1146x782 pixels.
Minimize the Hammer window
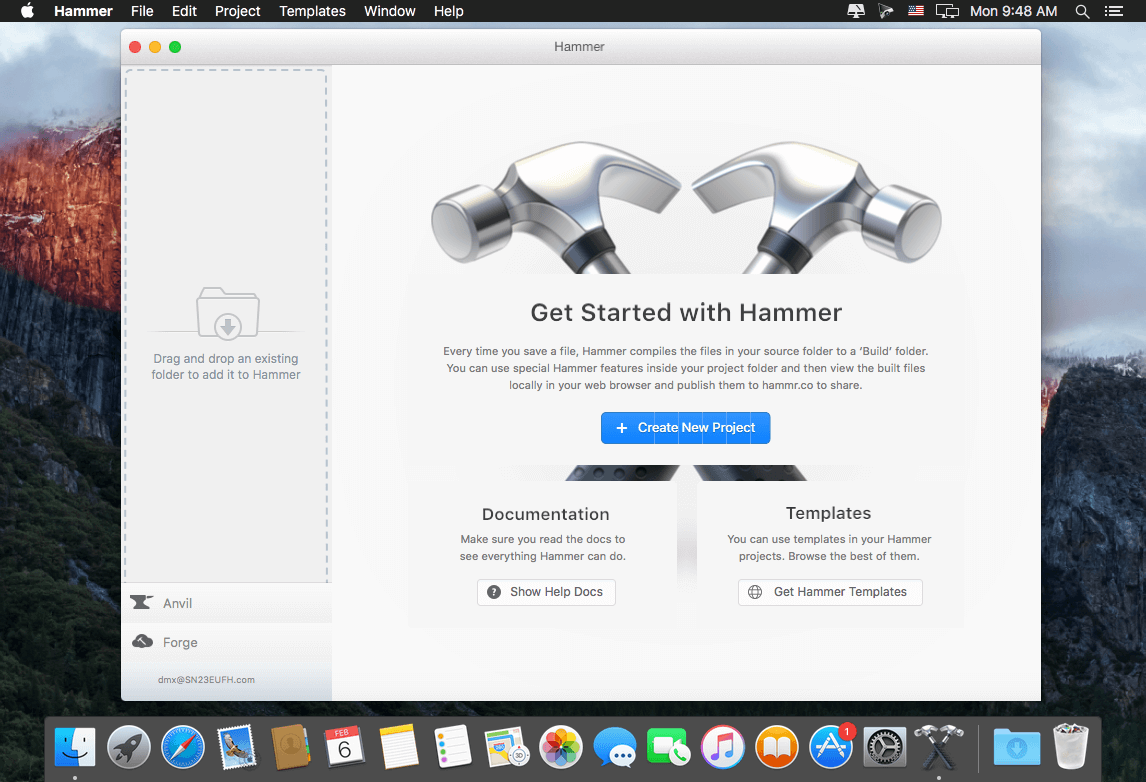pos(155,47)
